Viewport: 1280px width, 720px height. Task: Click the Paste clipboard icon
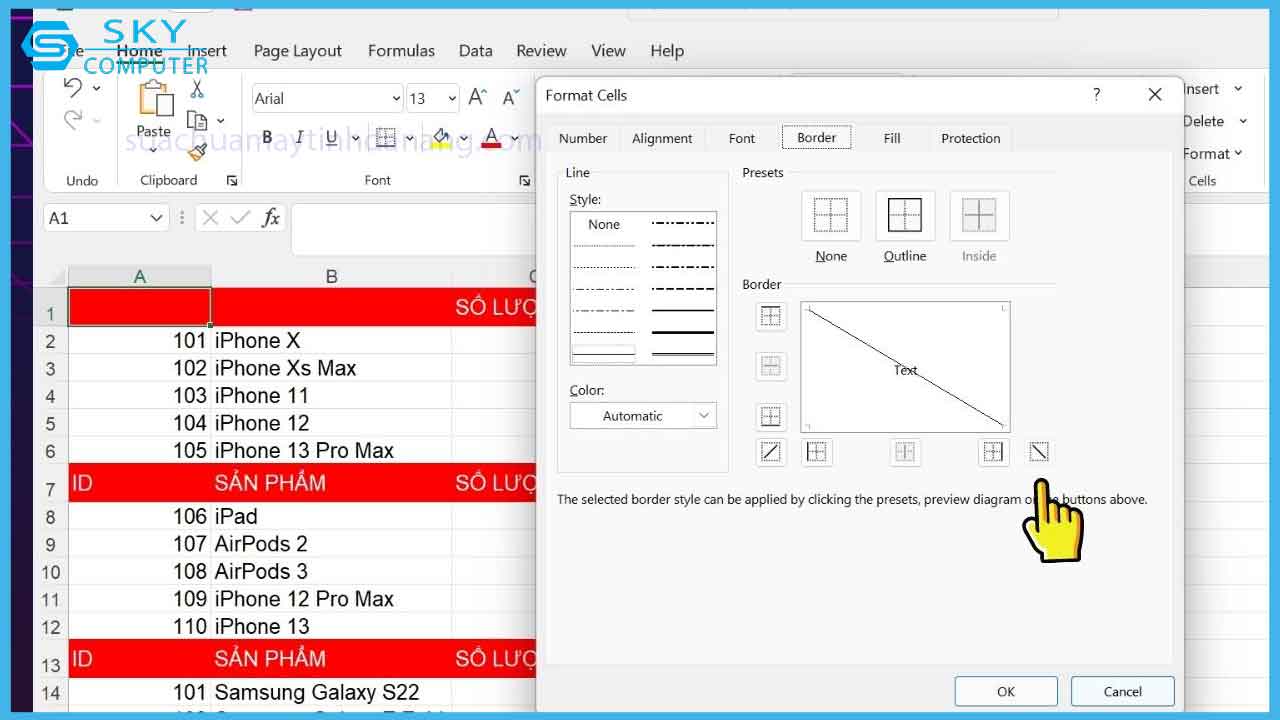click(x=155, y=98)
